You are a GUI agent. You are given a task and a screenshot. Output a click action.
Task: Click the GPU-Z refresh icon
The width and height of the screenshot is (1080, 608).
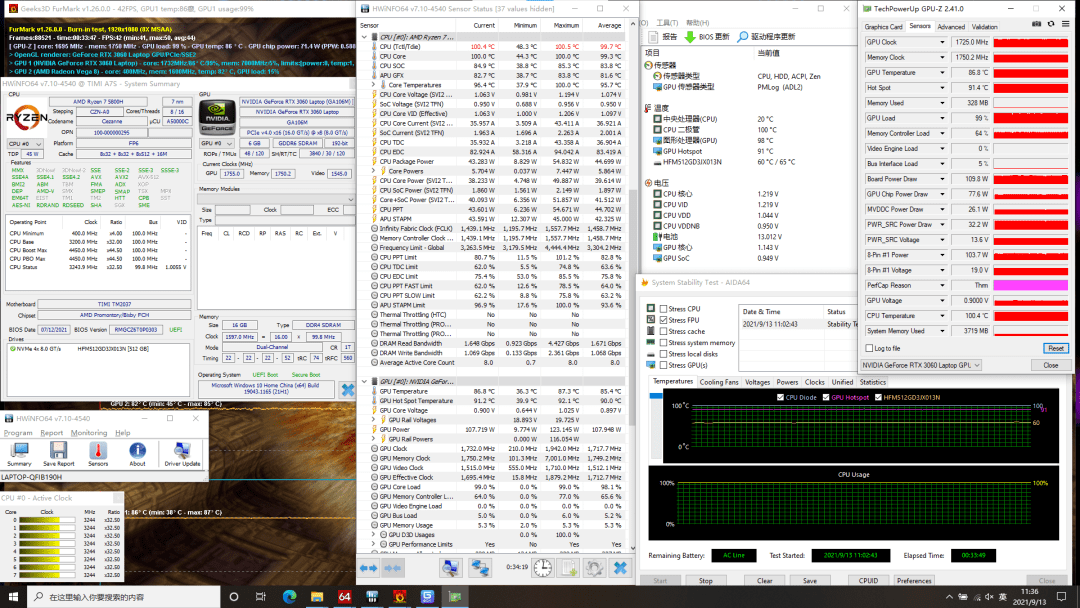pyautogui.click(x=1051, y=24)
